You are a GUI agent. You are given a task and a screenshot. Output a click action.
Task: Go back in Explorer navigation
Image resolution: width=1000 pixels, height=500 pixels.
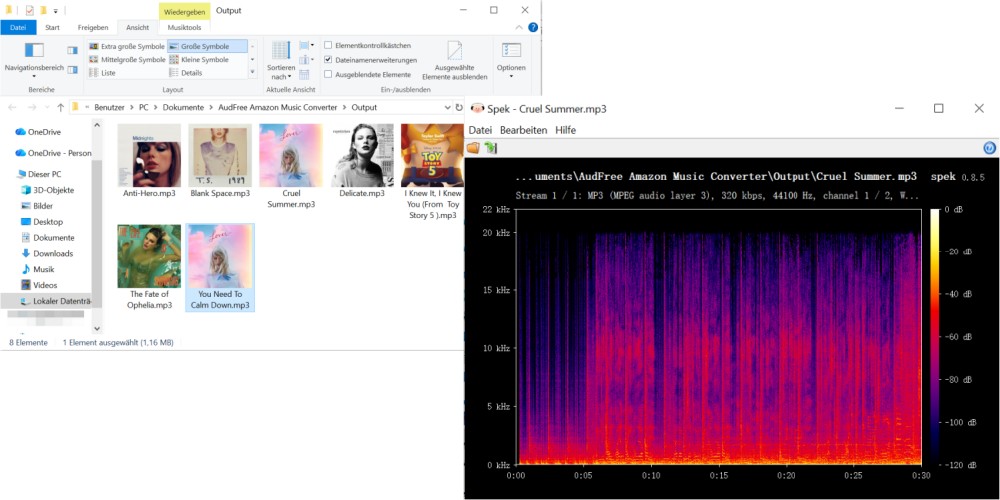[12, 107]
